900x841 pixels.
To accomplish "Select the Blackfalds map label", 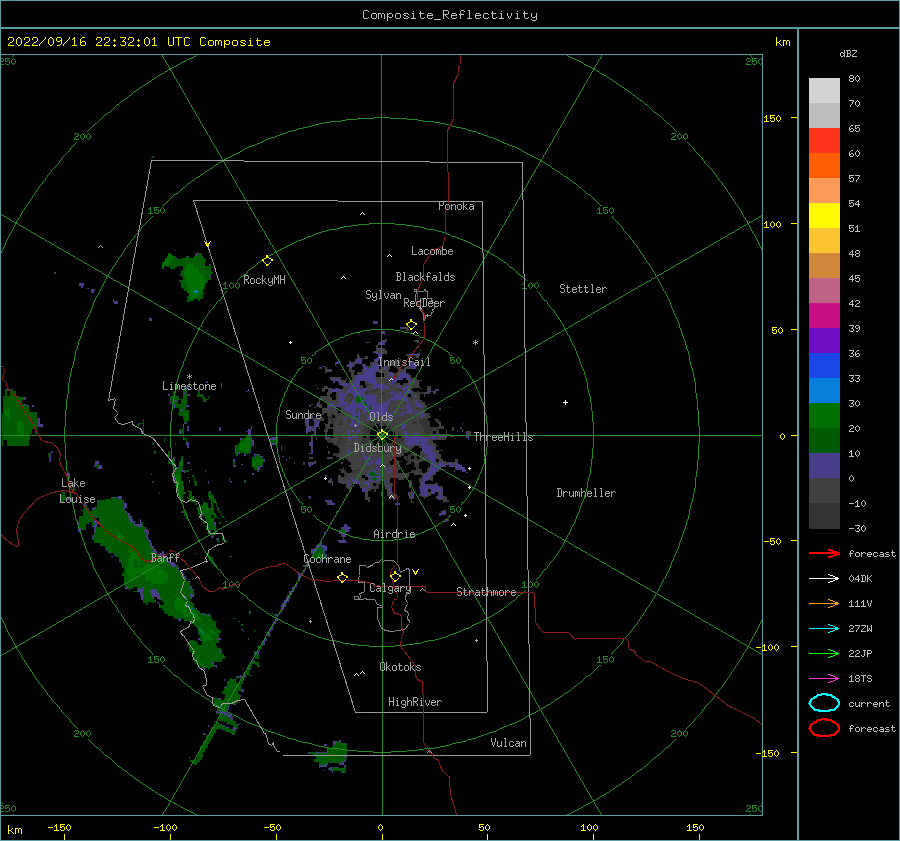I will click(x=425, y=277).
